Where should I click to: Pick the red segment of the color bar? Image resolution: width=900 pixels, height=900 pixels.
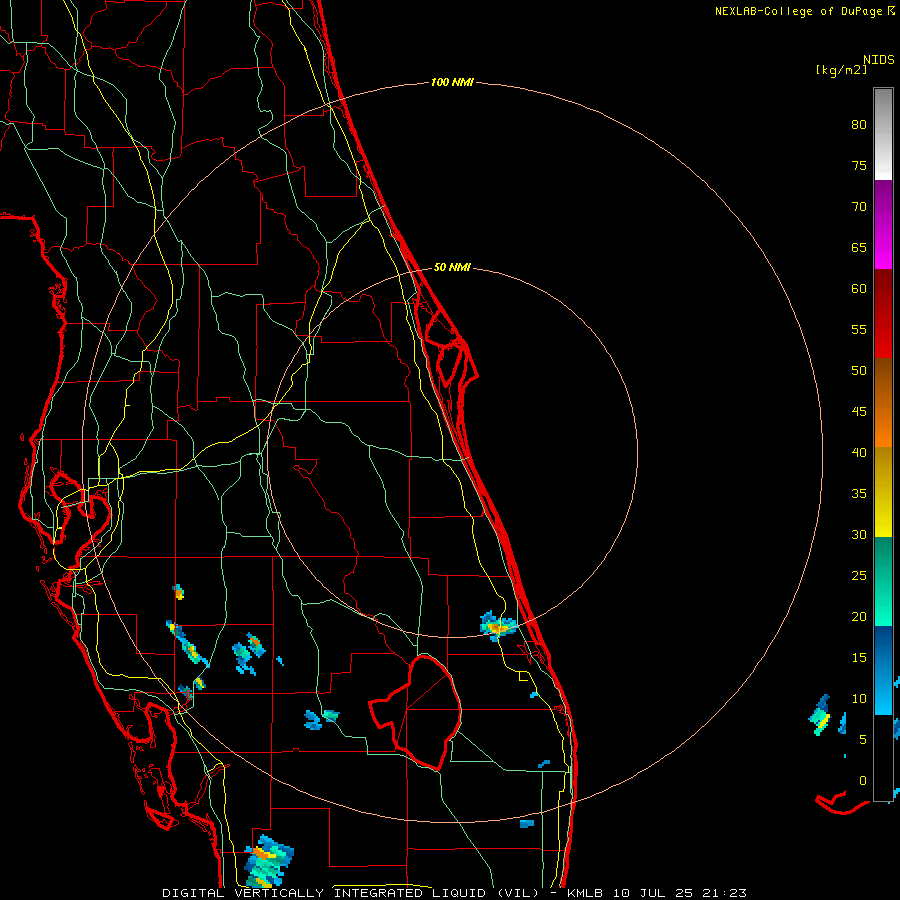pyautogui.click(x=883, y=313)
